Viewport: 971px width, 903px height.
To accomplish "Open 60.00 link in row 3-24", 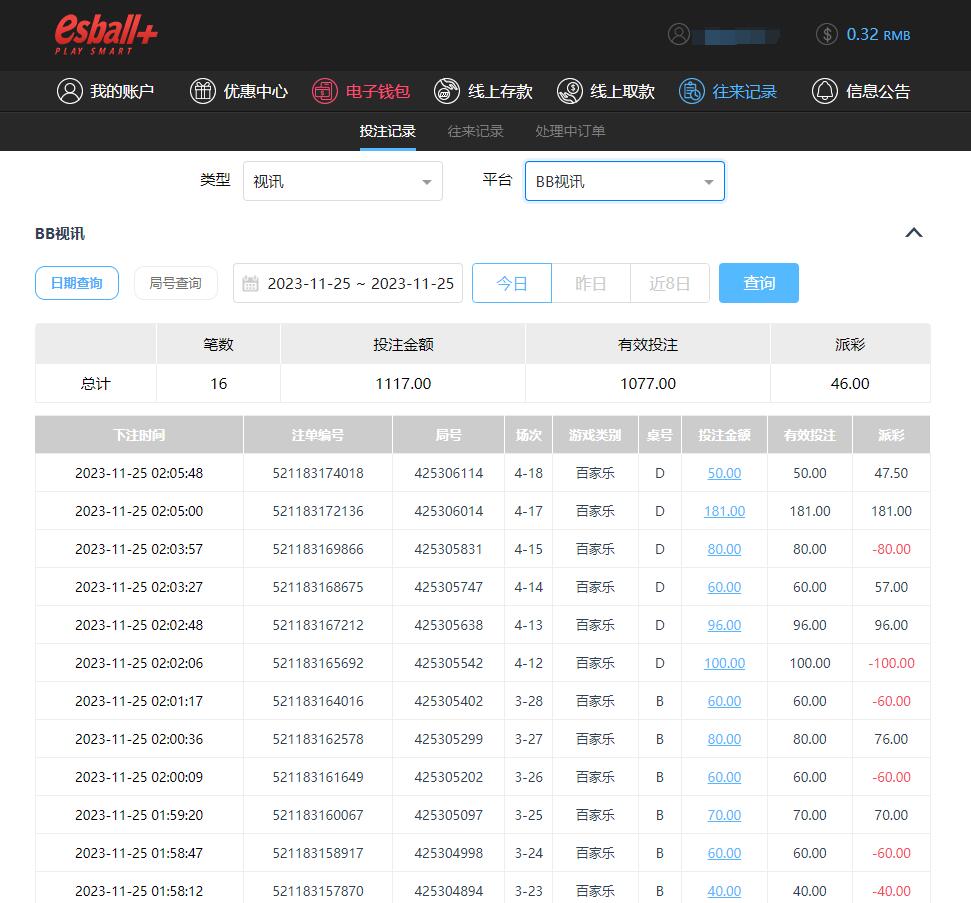I will [x=724, y=853].
